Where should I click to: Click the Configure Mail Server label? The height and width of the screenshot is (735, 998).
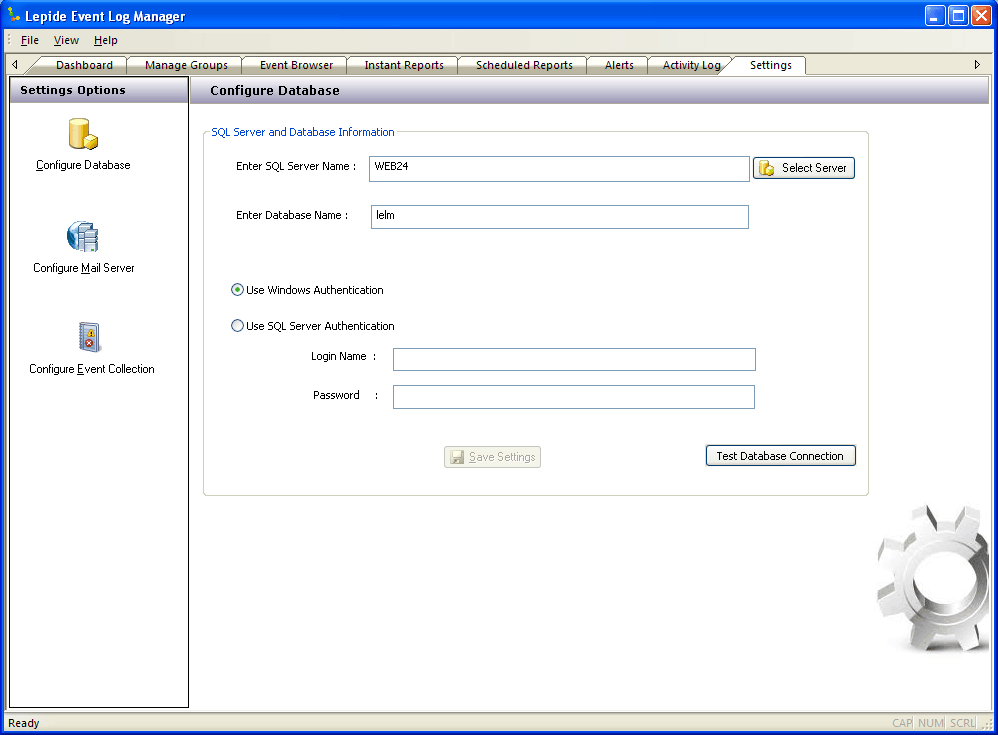tap(83, 268)
